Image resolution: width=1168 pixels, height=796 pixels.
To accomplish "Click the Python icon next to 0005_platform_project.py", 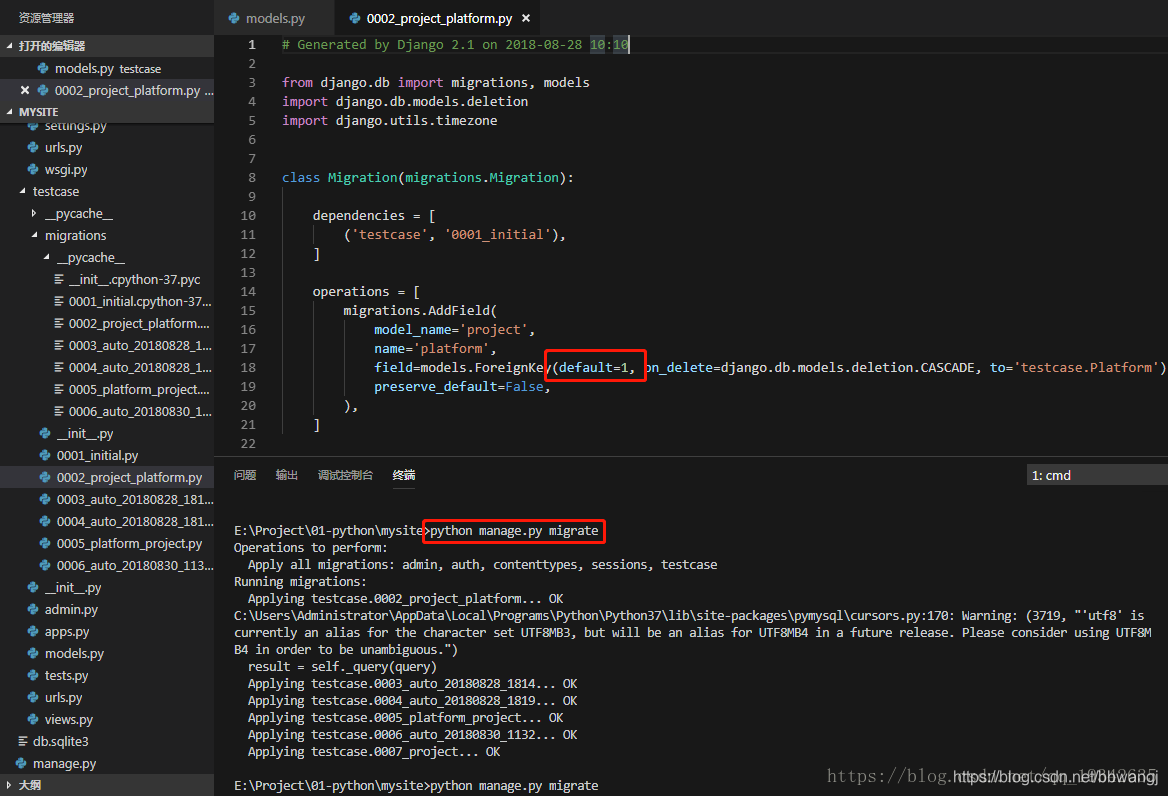I will (47, 543).
